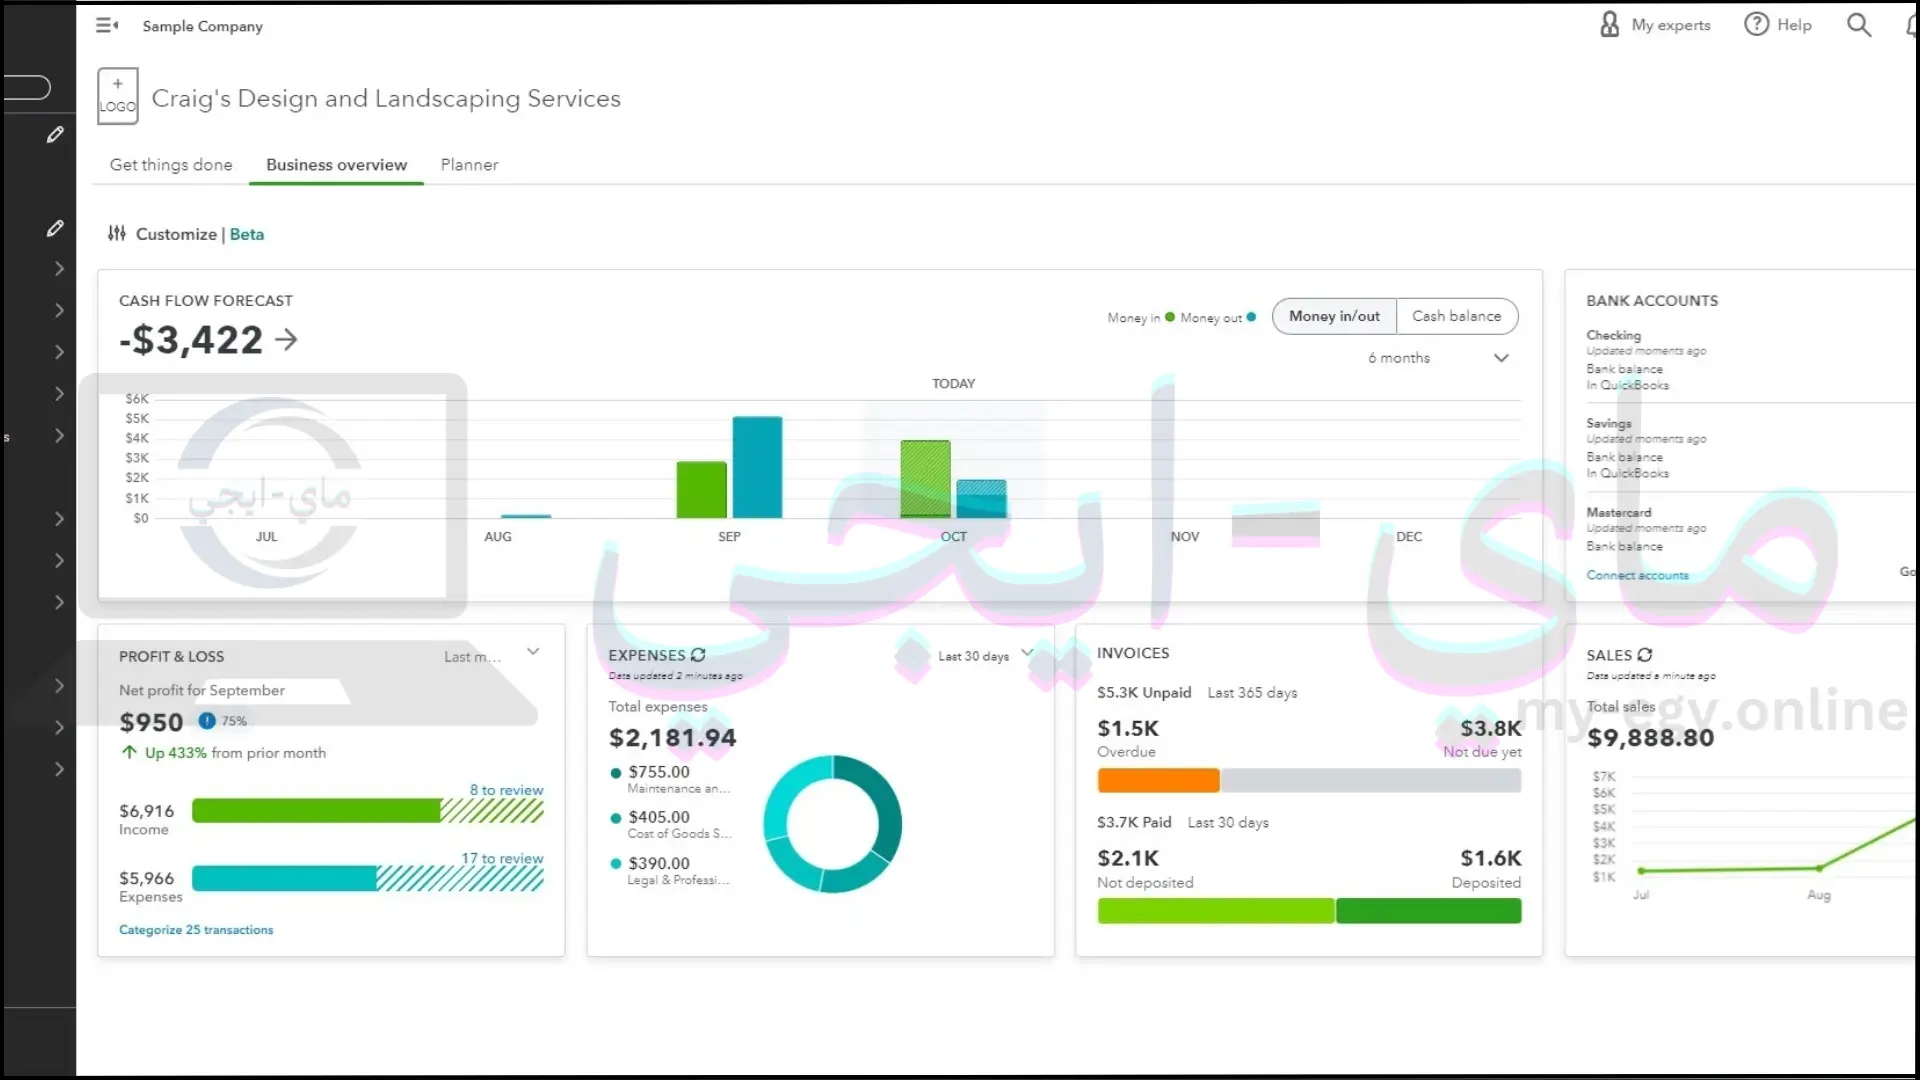This screenshot has height=1080, width=1920.
Task: Click the blue SEP money-out bar
Action: 757,467
